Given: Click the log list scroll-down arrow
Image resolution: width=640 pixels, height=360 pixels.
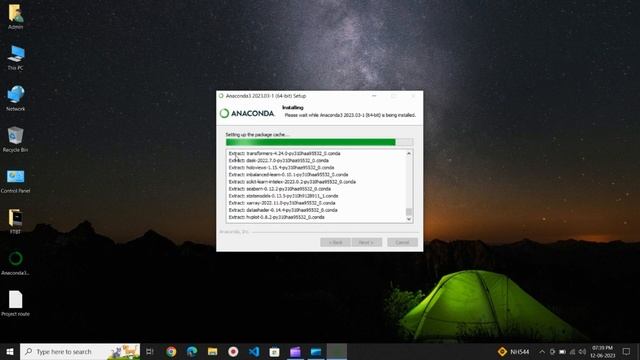Looking at the screenshot, I should point(409,219).
